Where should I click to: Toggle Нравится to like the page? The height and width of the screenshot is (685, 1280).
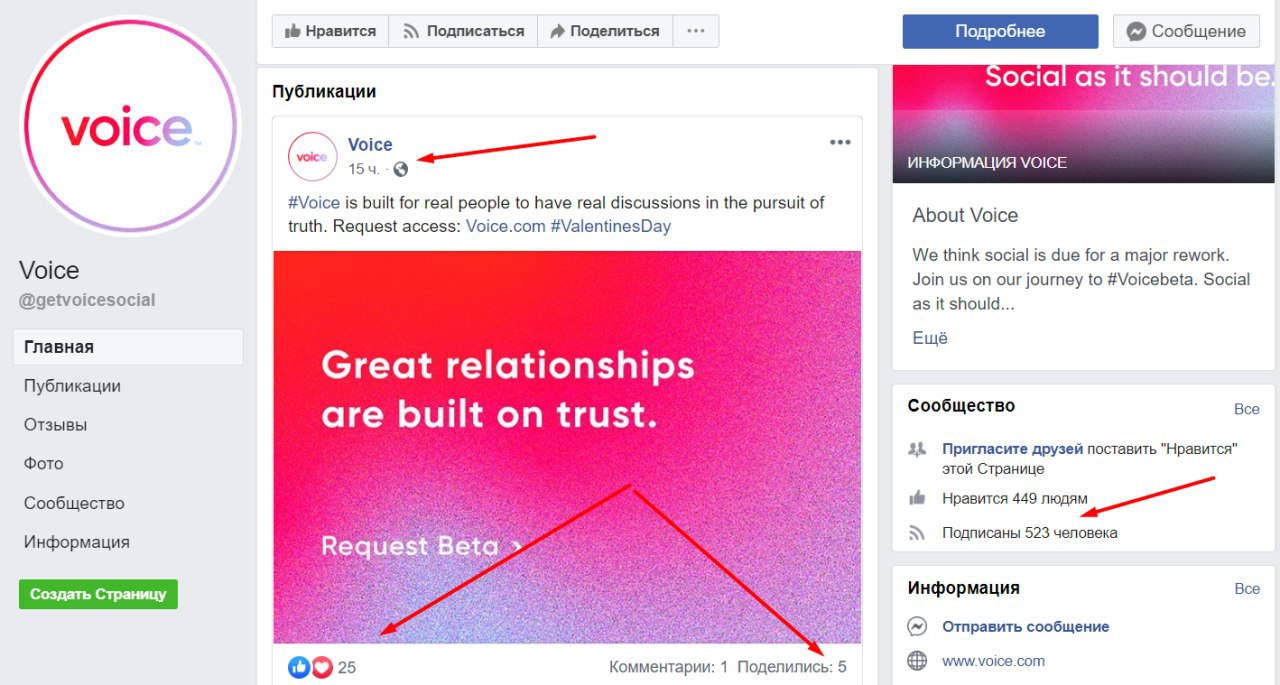click(330, 31)
